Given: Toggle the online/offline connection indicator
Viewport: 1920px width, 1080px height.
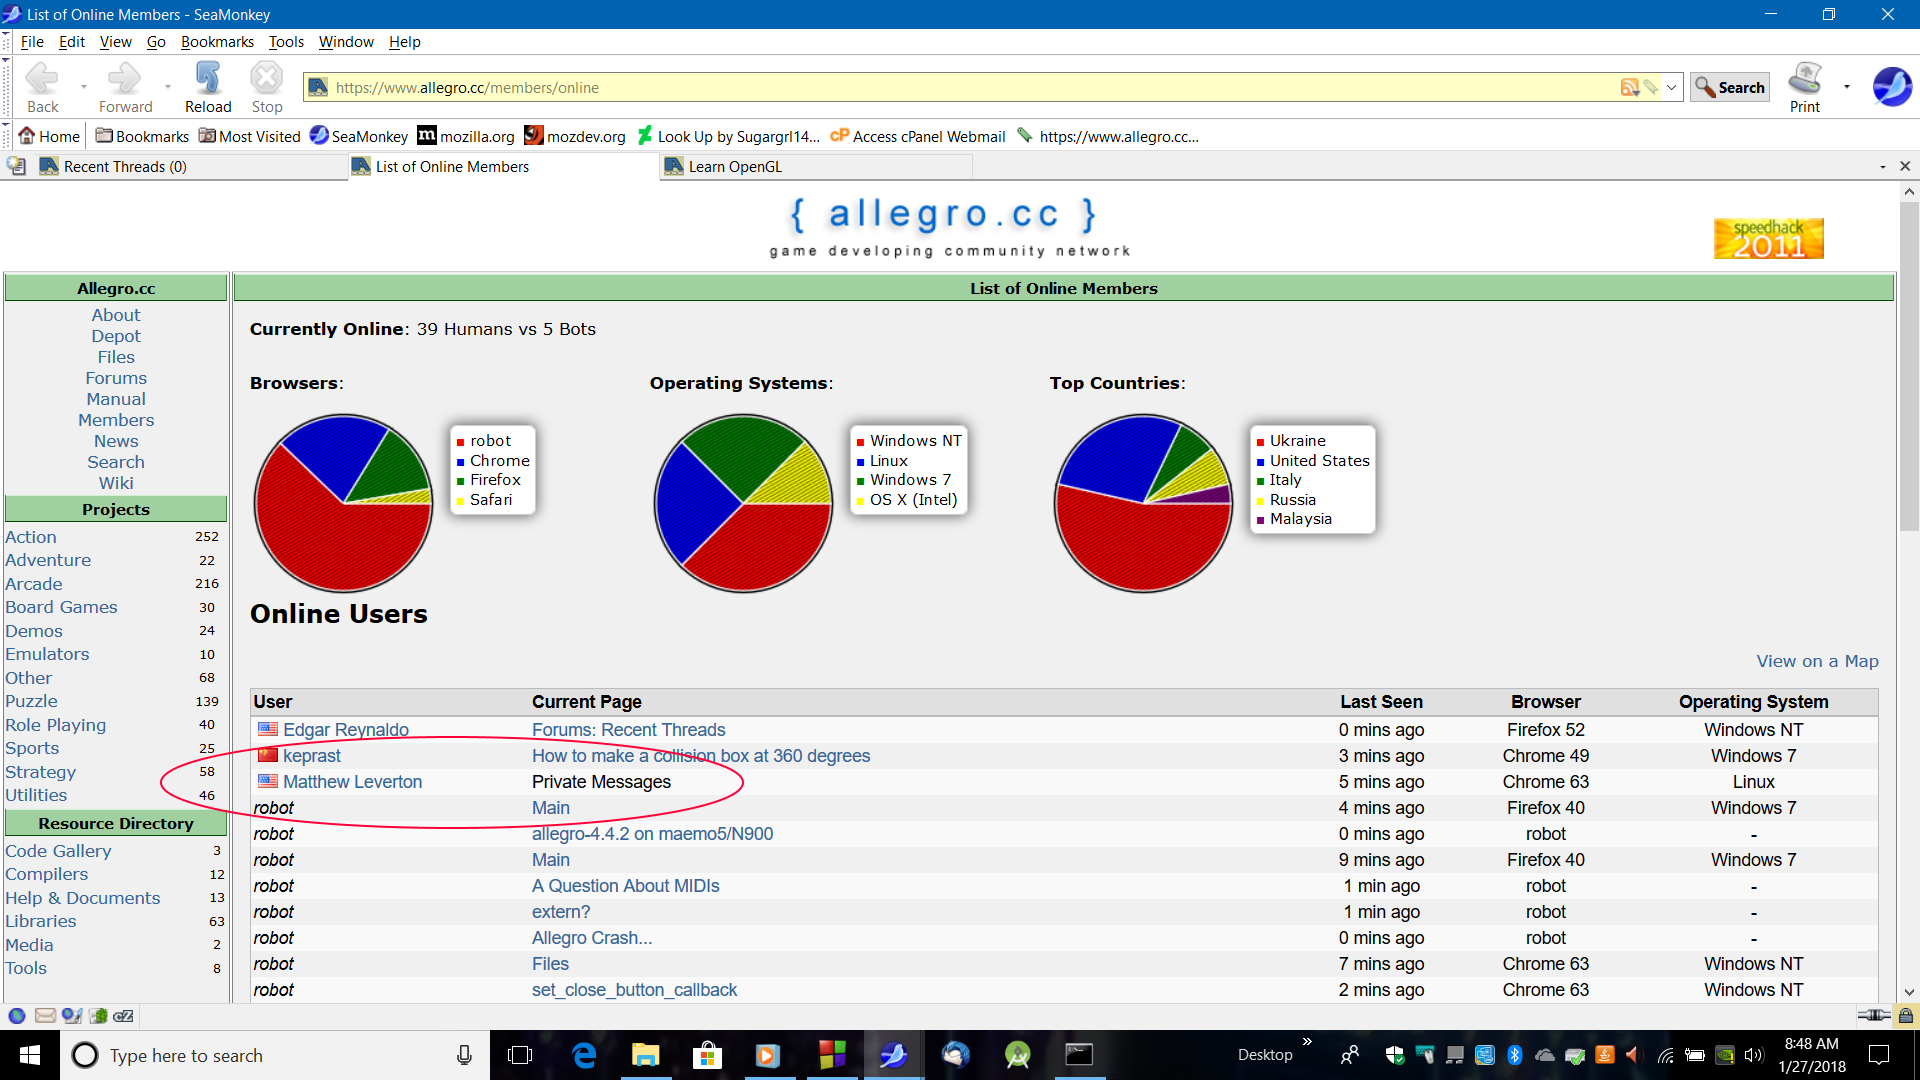Looking at the screenshot, I should point(1873,1016).
